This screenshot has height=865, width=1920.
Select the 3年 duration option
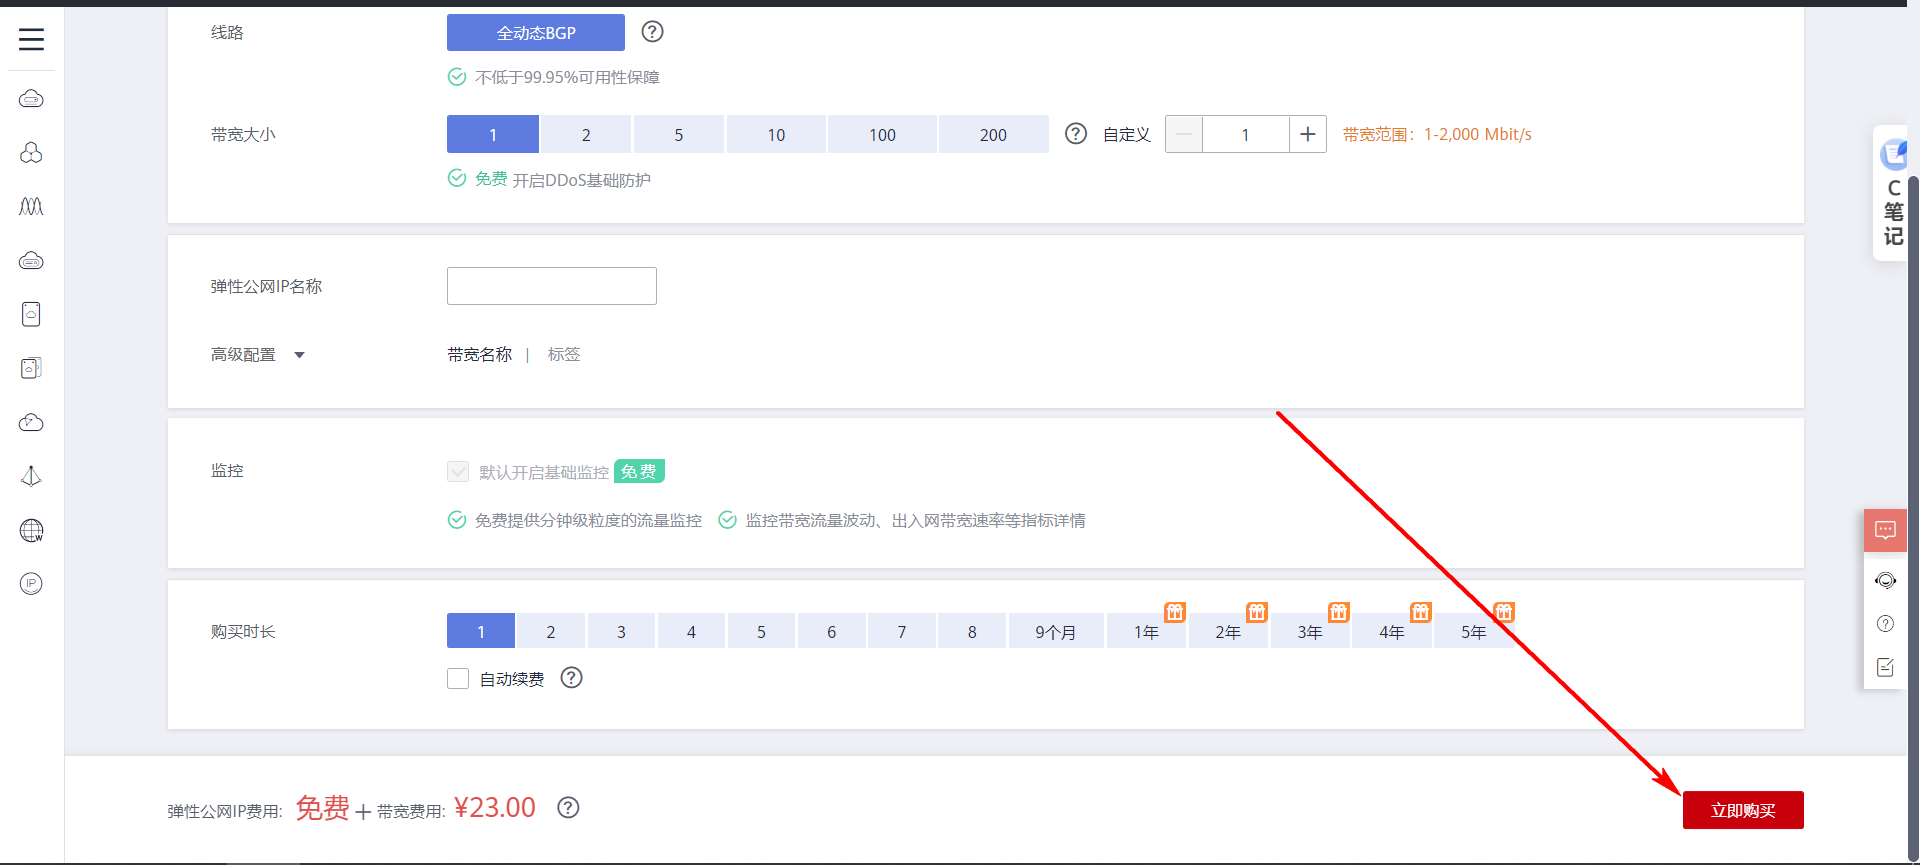[1310, 631]
